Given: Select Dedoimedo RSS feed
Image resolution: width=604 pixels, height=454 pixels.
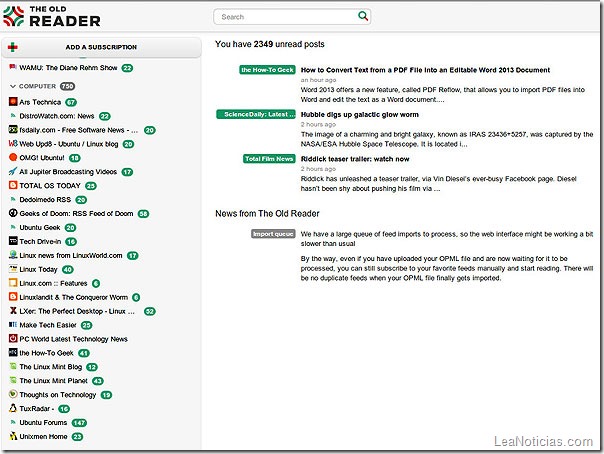Looking at the screenshot, I should point(45,199).
